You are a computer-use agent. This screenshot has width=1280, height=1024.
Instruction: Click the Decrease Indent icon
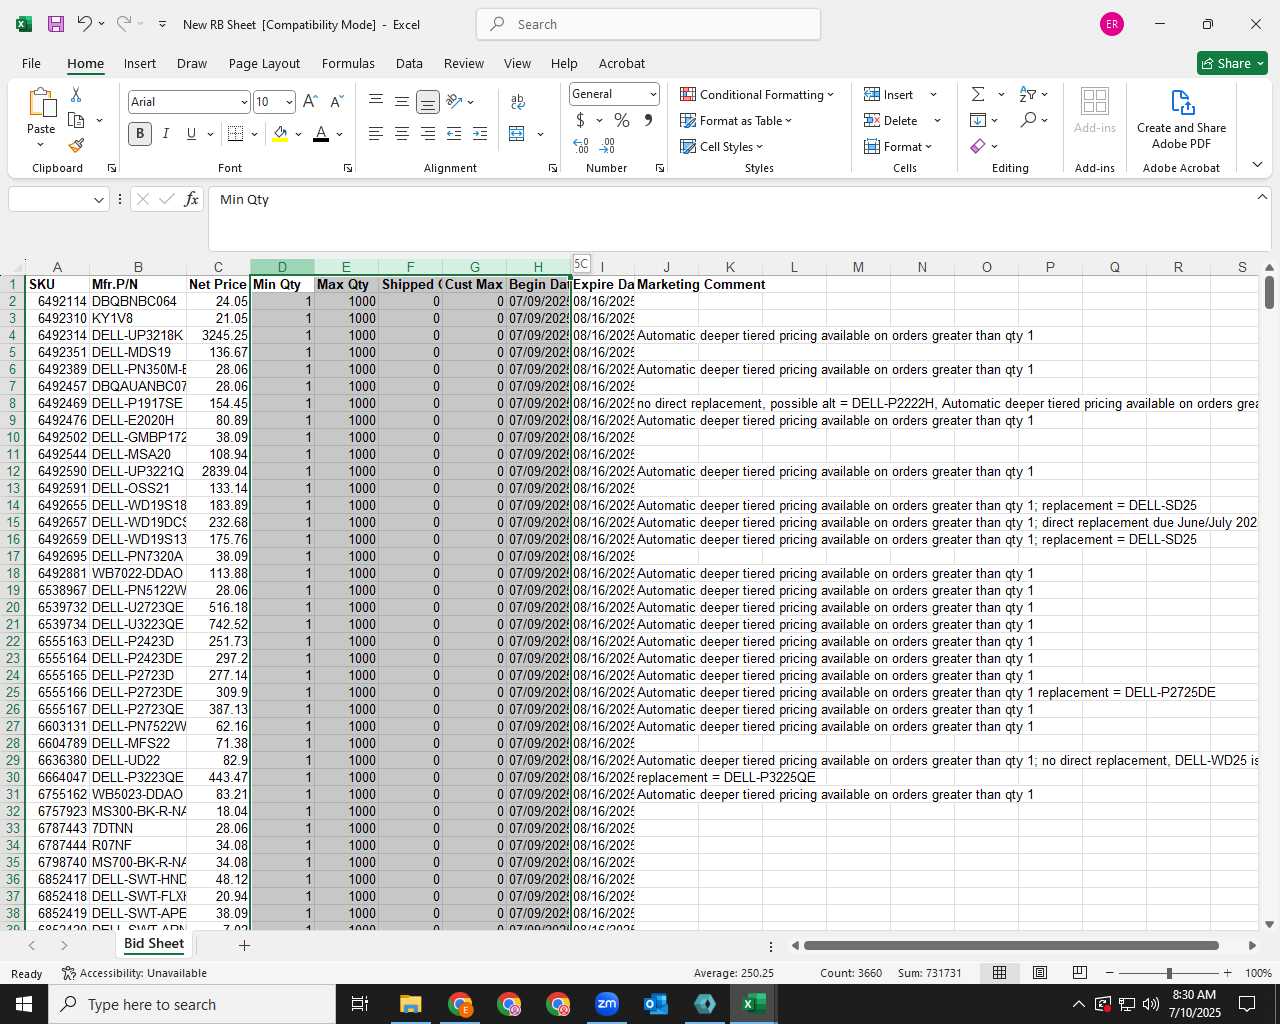(454, 134)
